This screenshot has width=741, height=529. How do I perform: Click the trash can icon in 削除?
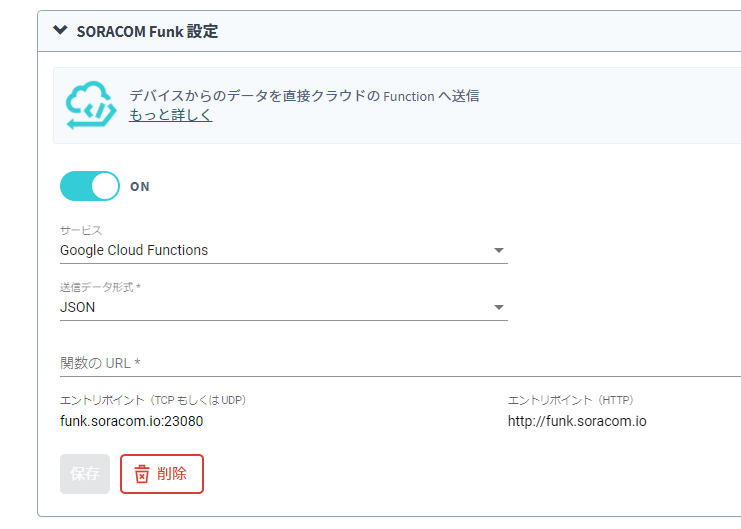click(x=142, y=474)
